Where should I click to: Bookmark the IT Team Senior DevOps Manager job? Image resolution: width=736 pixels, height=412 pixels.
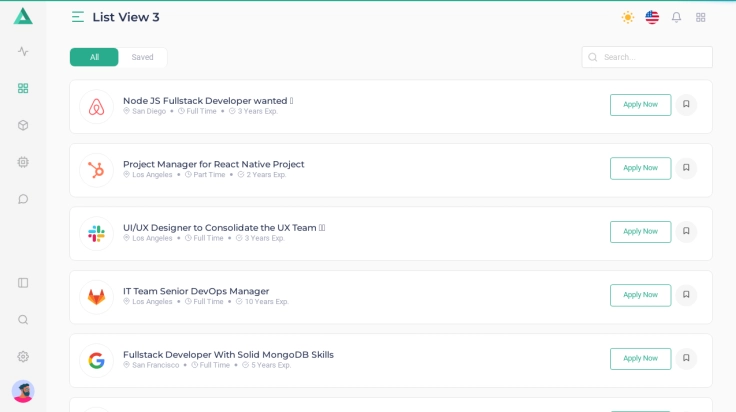click(x=686, y=295)
